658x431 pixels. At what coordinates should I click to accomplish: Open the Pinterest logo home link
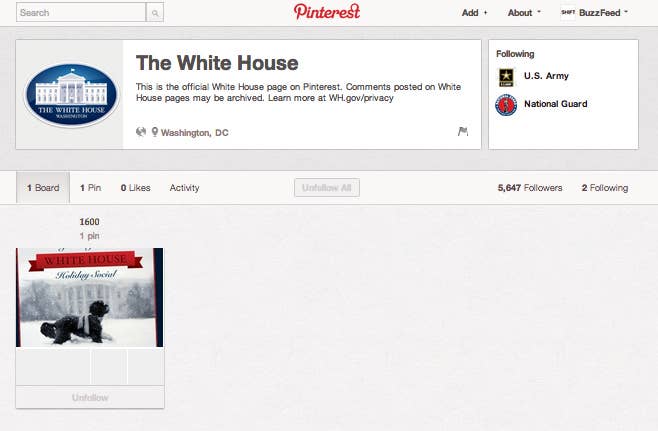pos(326,12)
